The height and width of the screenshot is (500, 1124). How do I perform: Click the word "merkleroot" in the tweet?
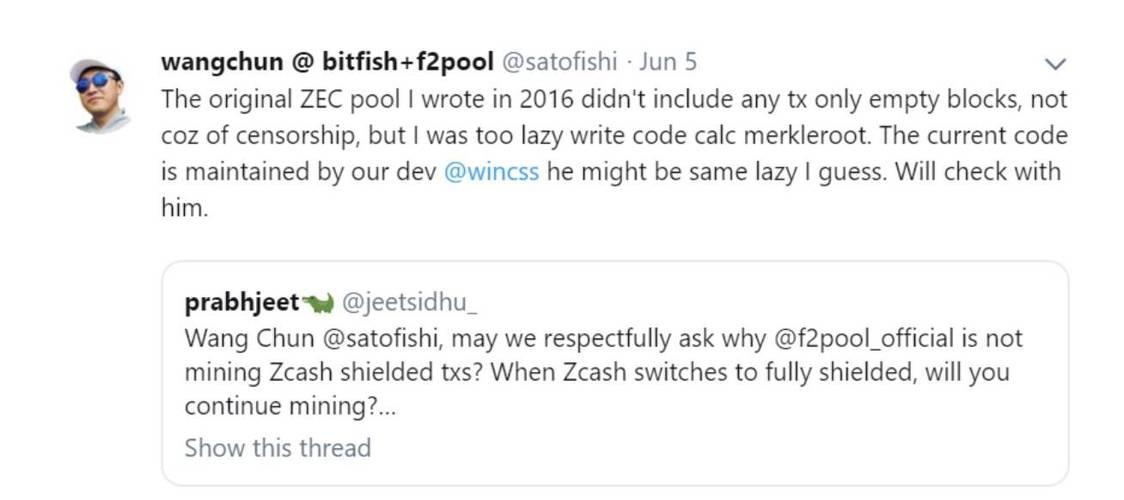(879, 135)
